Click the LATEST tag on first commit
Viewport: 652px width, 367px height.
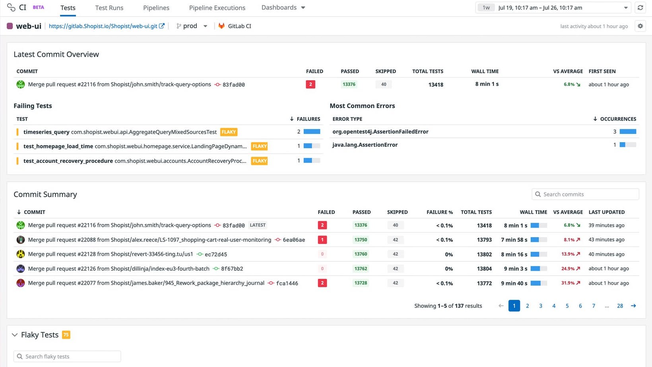[257, 225]
